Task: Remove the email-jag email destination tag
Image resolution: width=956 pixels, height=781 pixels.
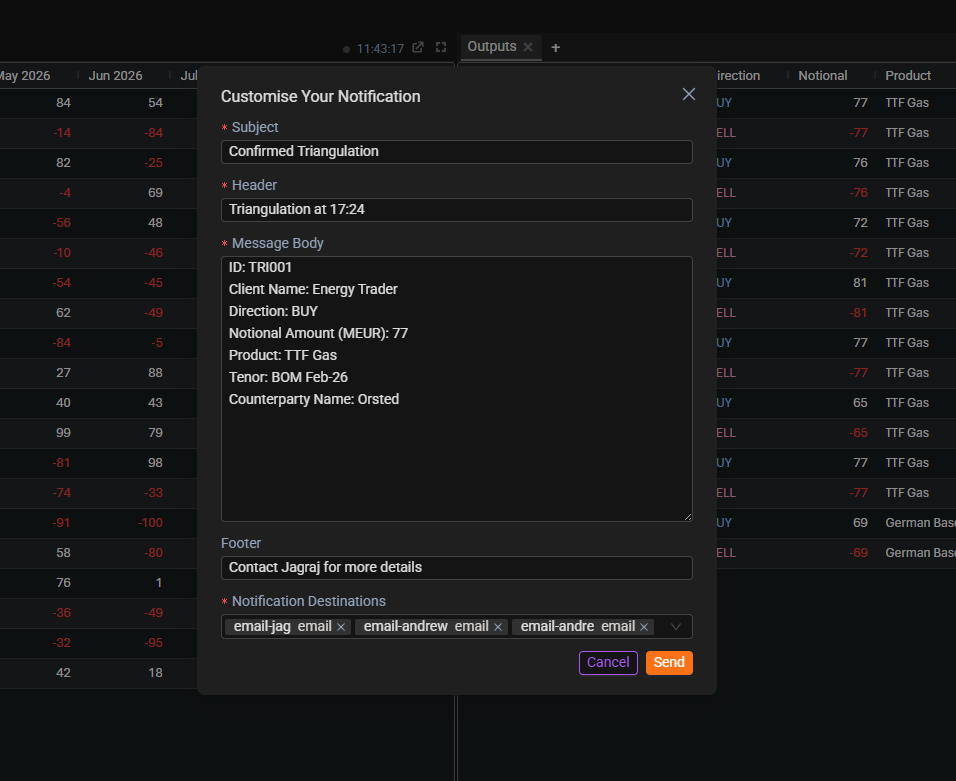Action: click(x=341, y=627)
